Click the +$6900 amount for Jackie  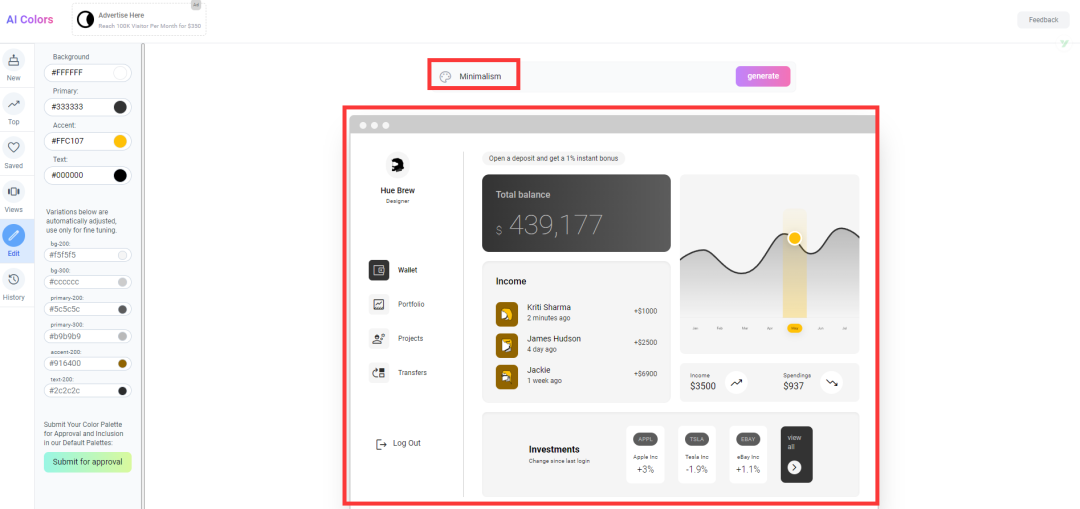coord(645,374)
